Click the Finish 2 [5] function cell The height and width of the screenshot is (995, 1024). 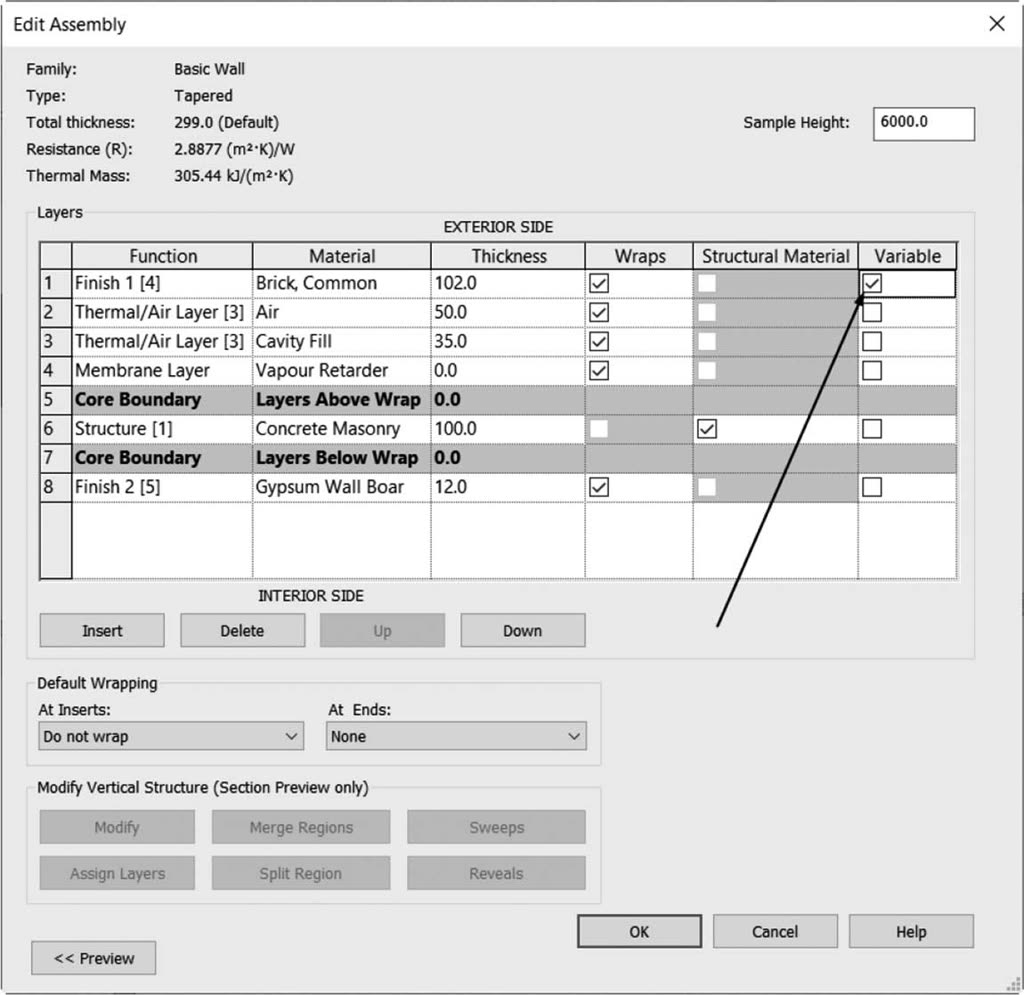pyautogui.click(x=162, y=487)
